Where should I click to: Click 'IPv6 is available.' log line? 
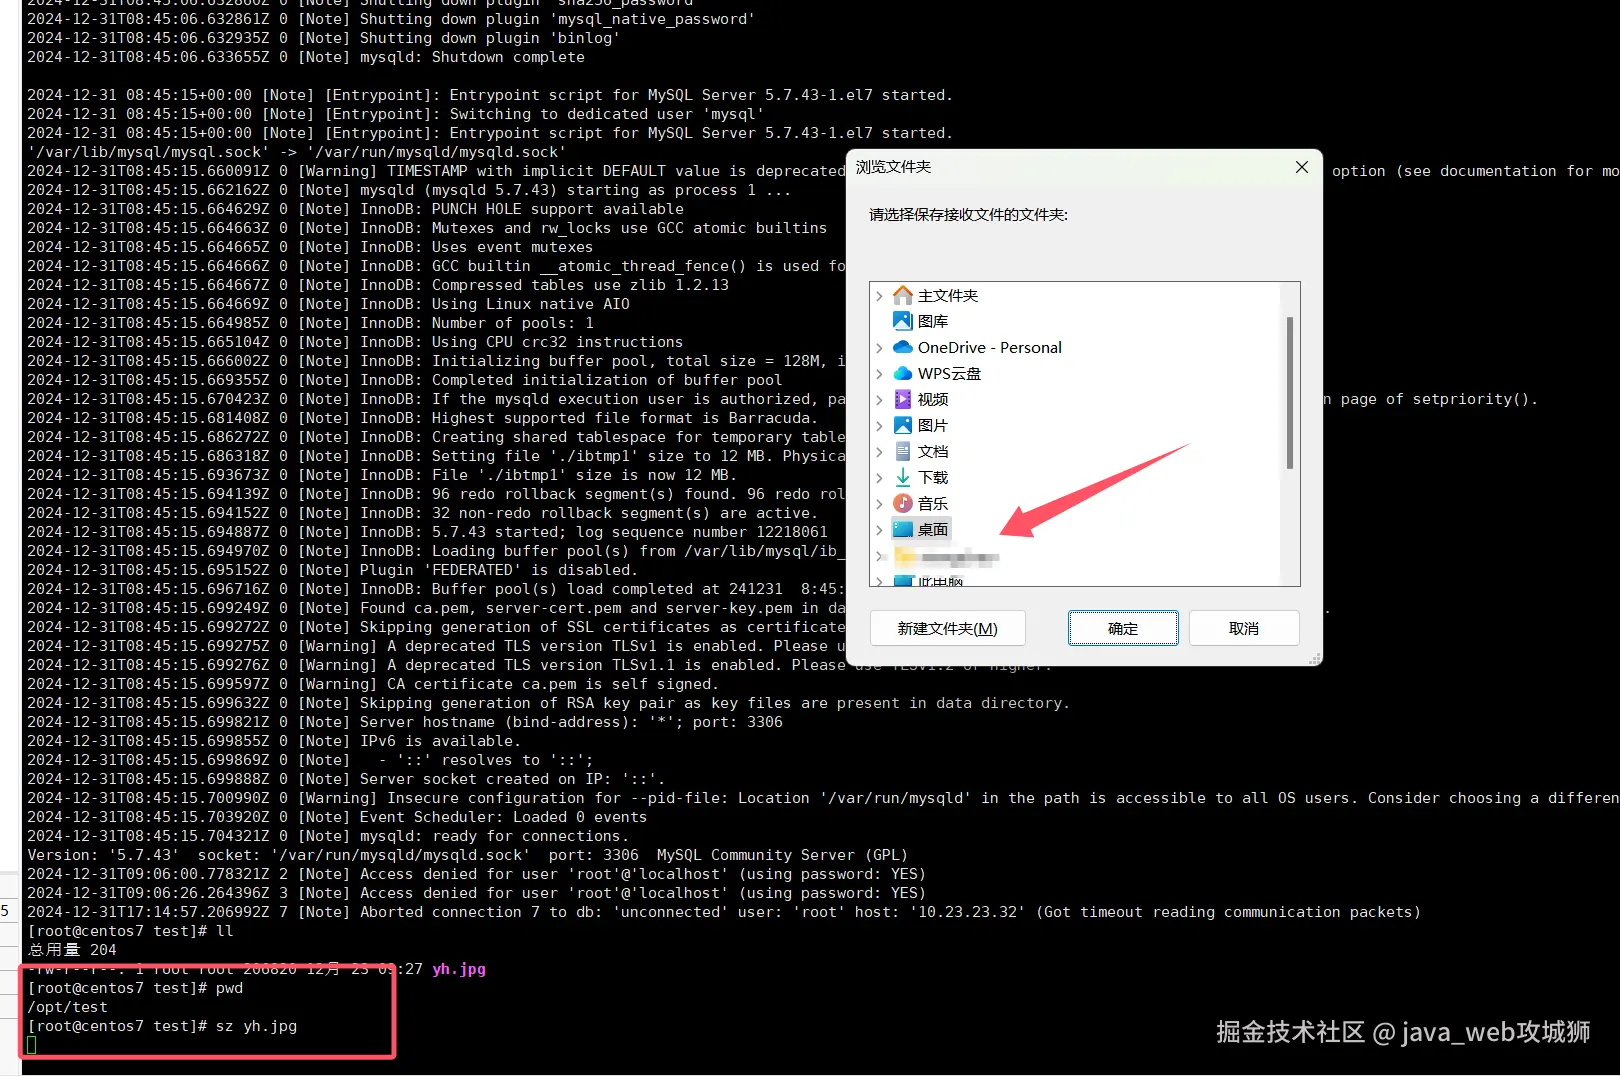coord(274,741)
